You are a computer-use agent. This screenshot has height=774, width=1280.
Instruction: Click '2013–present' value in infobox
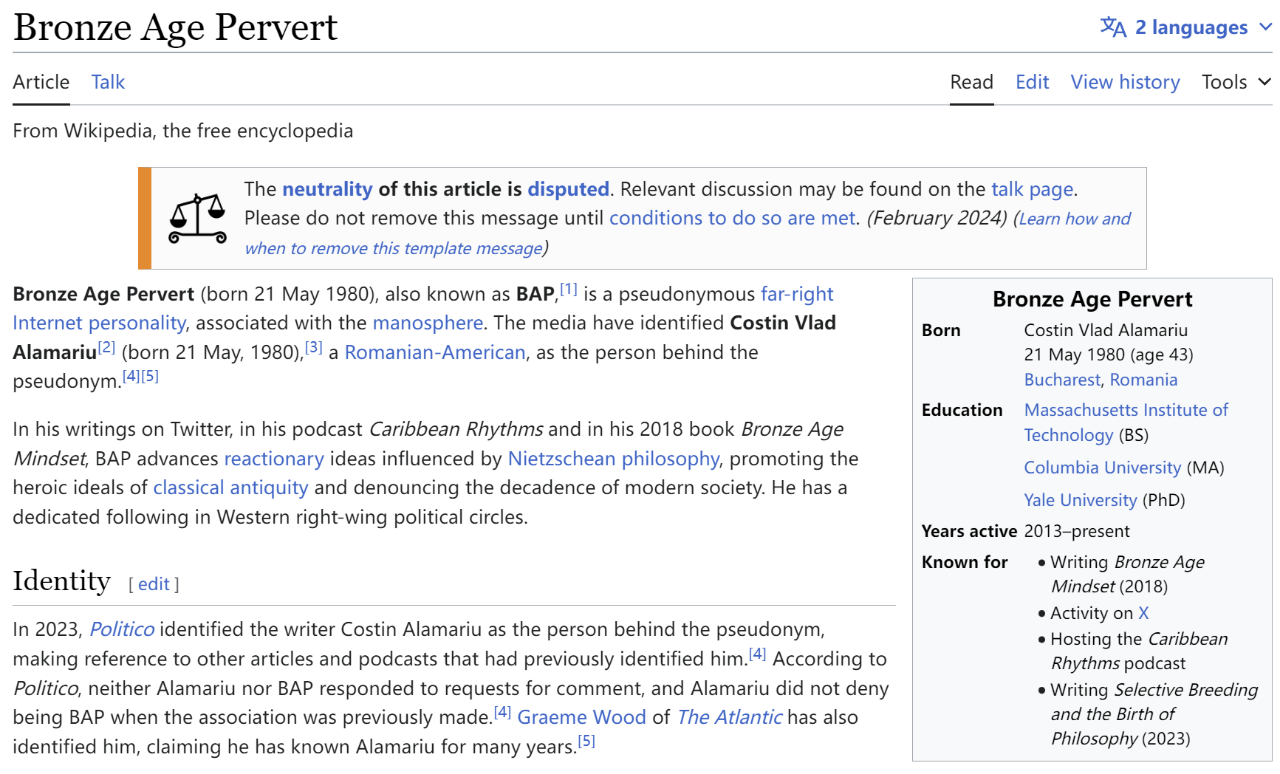[1077, 531]
